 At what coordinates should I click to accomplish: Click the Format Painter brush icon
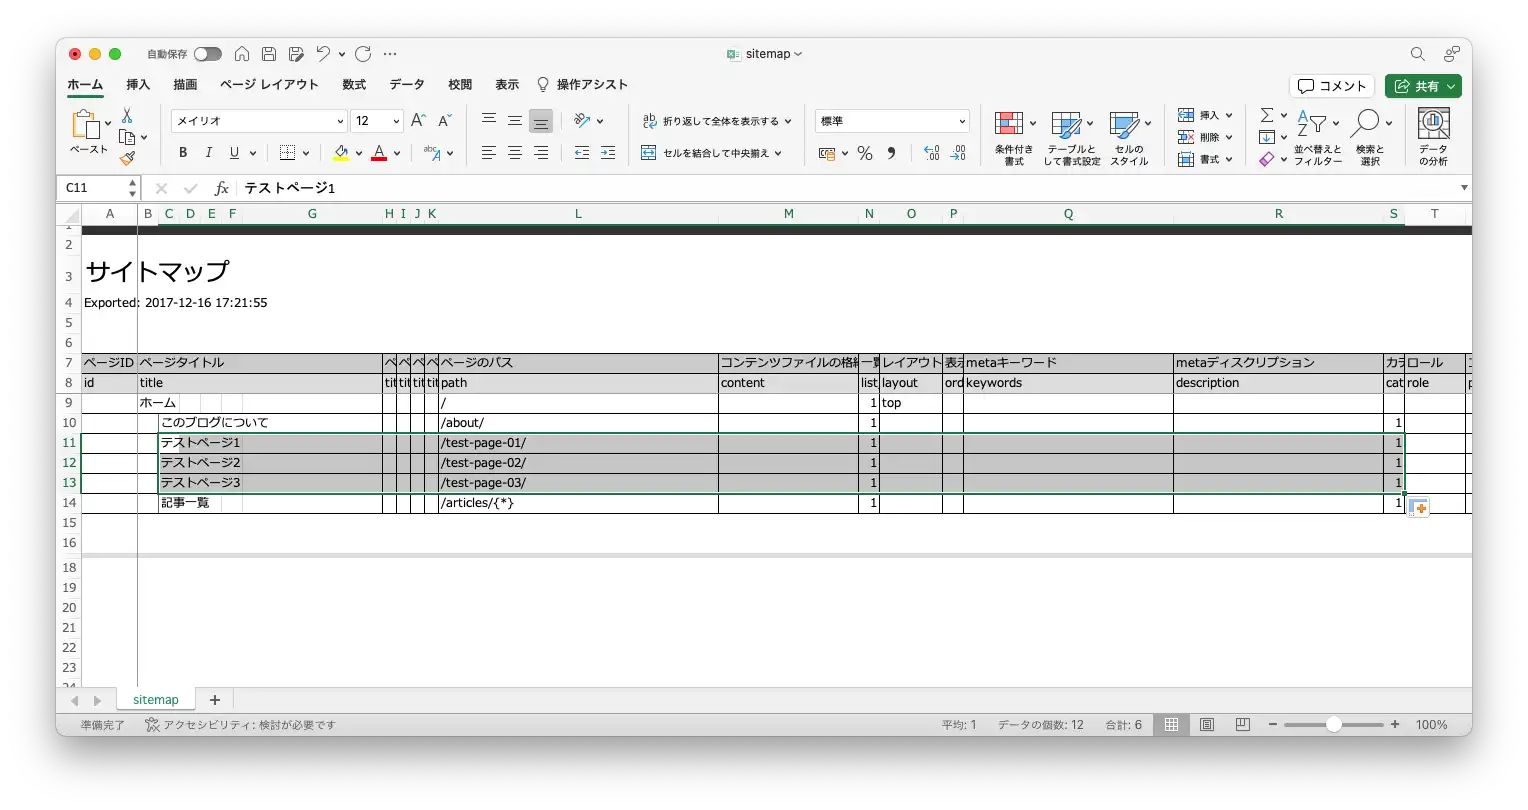(x=127, y=158)
